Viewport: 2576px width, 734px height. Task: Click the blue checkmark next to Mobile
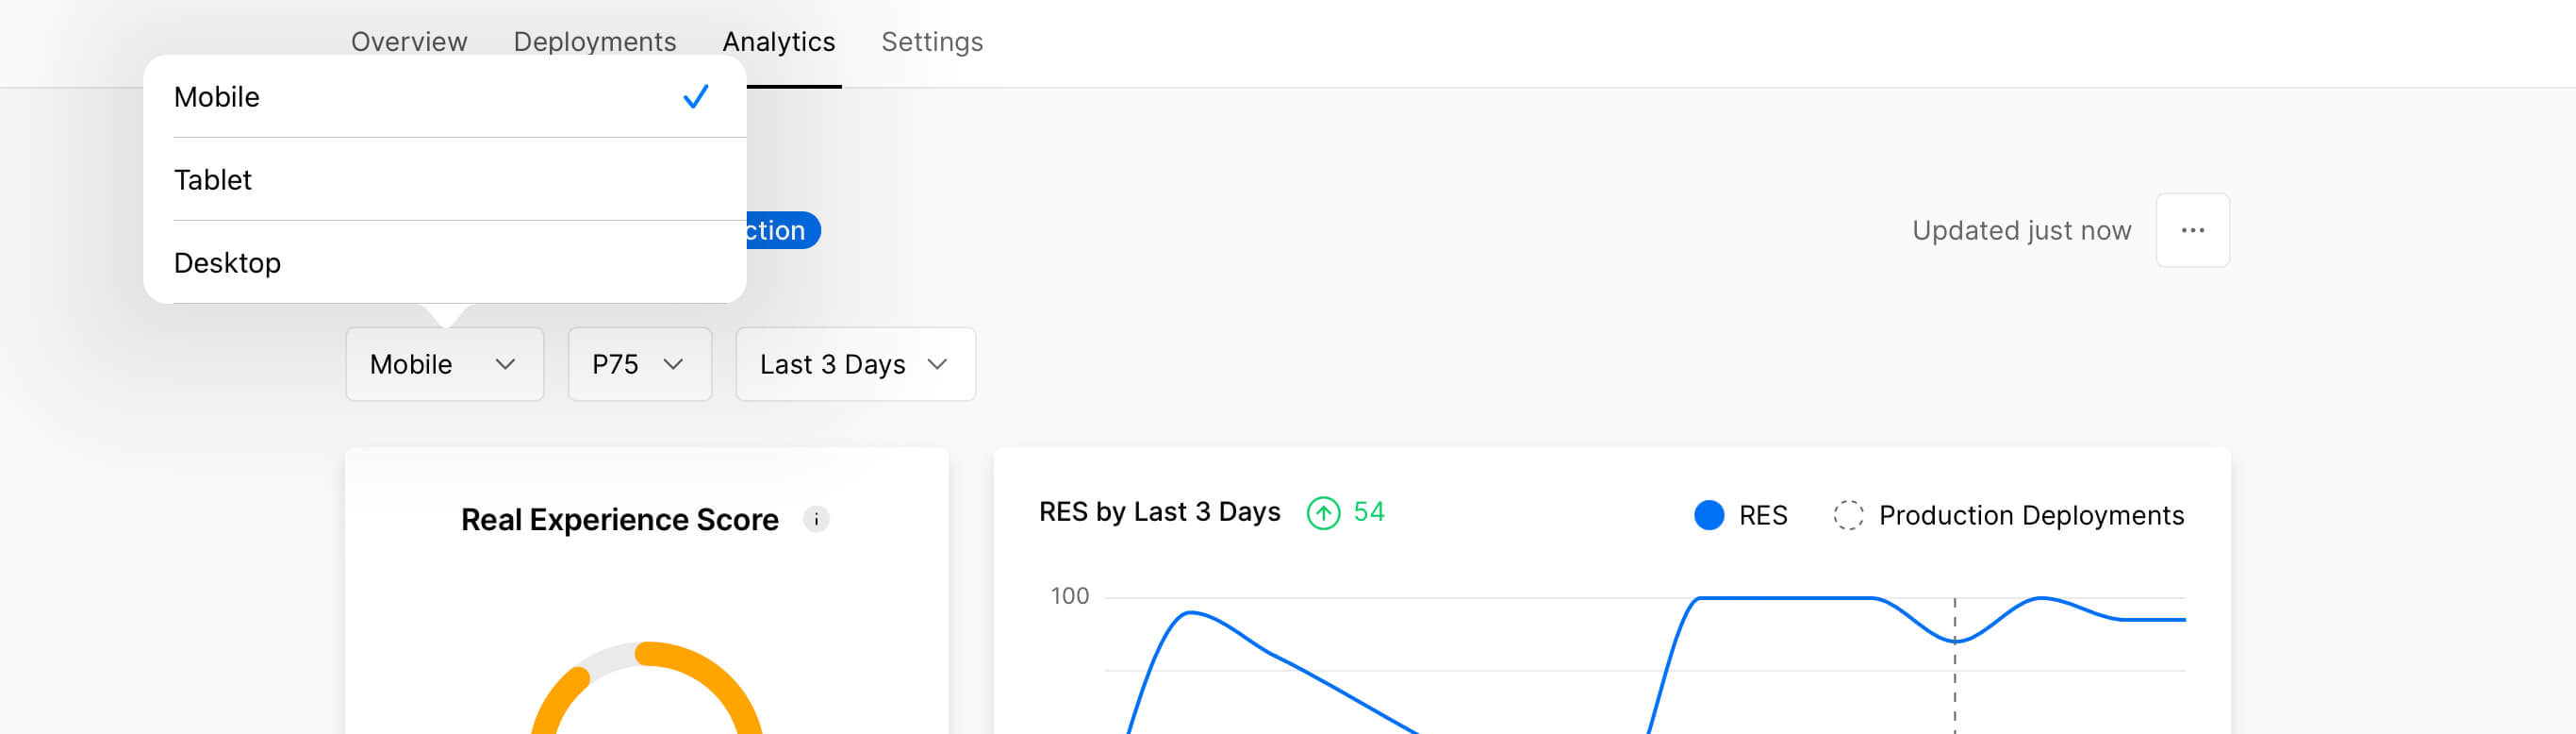(x=696, y=97)
